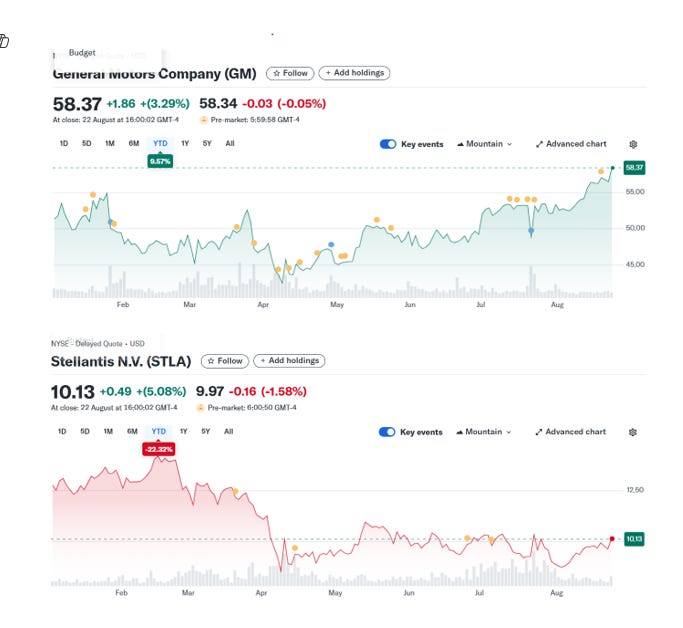Open GM chart settings gear

point(633,144)
